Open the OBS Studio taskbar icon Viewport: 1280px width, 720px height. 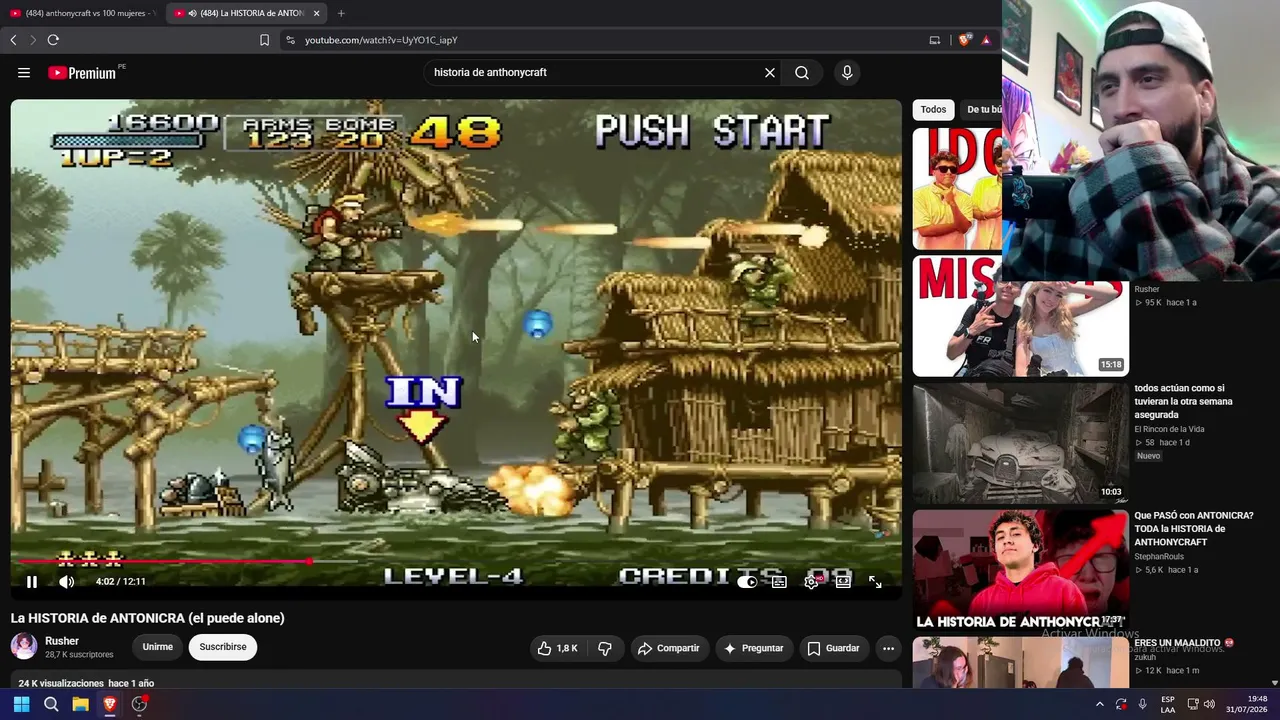139,704
